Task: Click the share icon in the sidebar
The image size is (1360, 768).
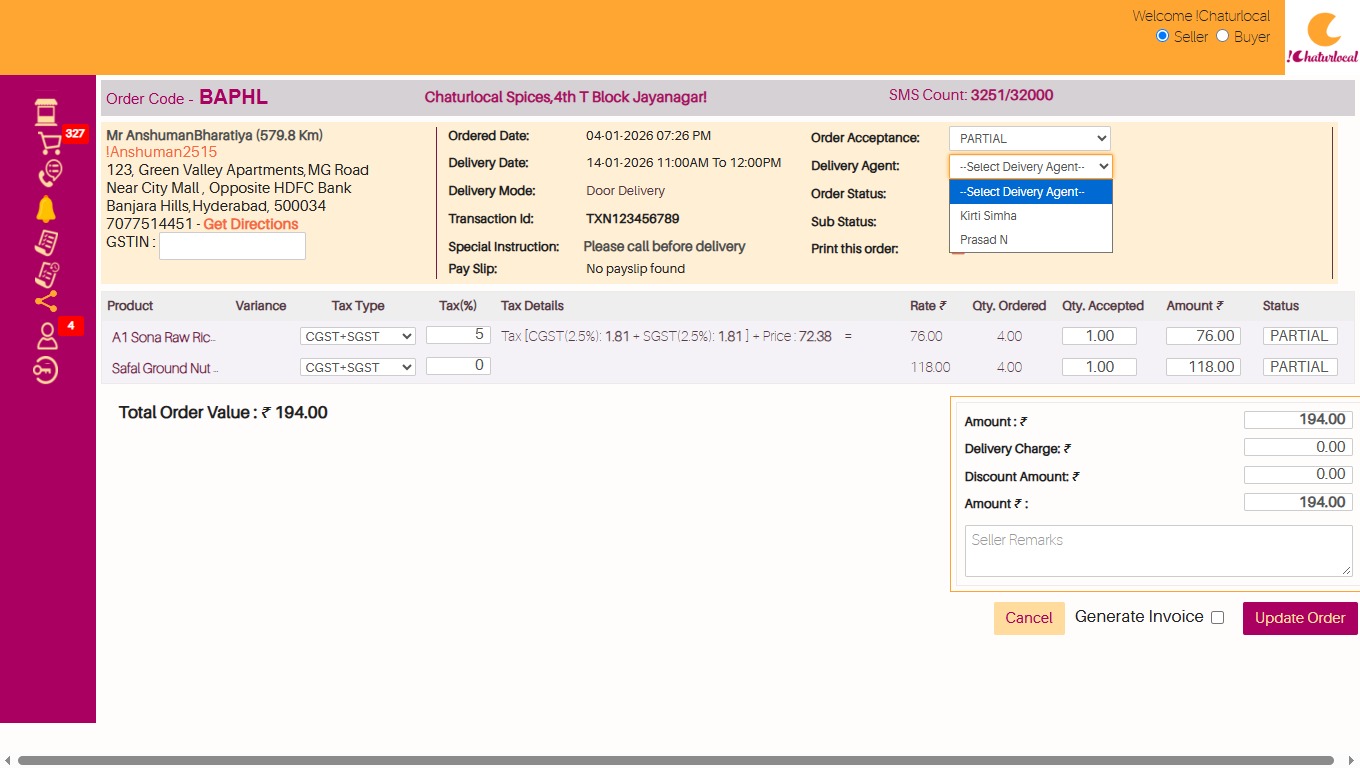Action: click(46, 302)
